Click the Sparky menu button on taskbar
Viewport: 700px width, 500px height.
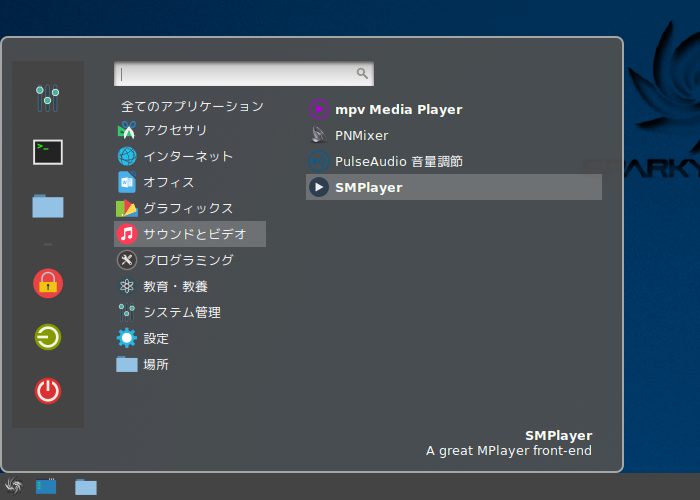tap(13, 486)
